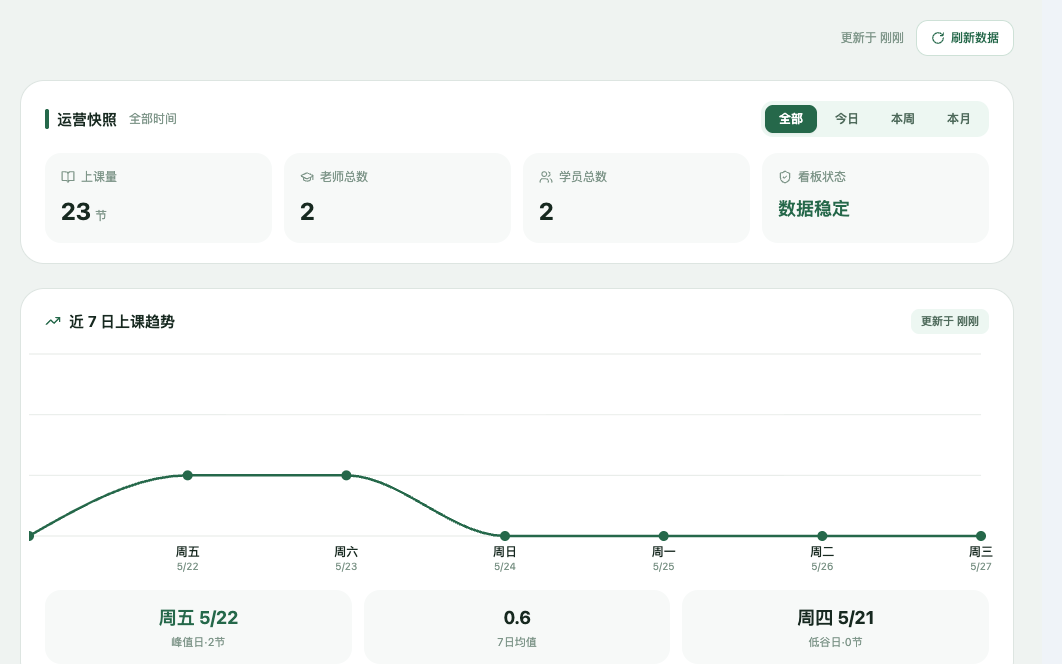
Task: Click the 更新于 刚刚 badge in the chart card
Action: (x=950, y=321)
